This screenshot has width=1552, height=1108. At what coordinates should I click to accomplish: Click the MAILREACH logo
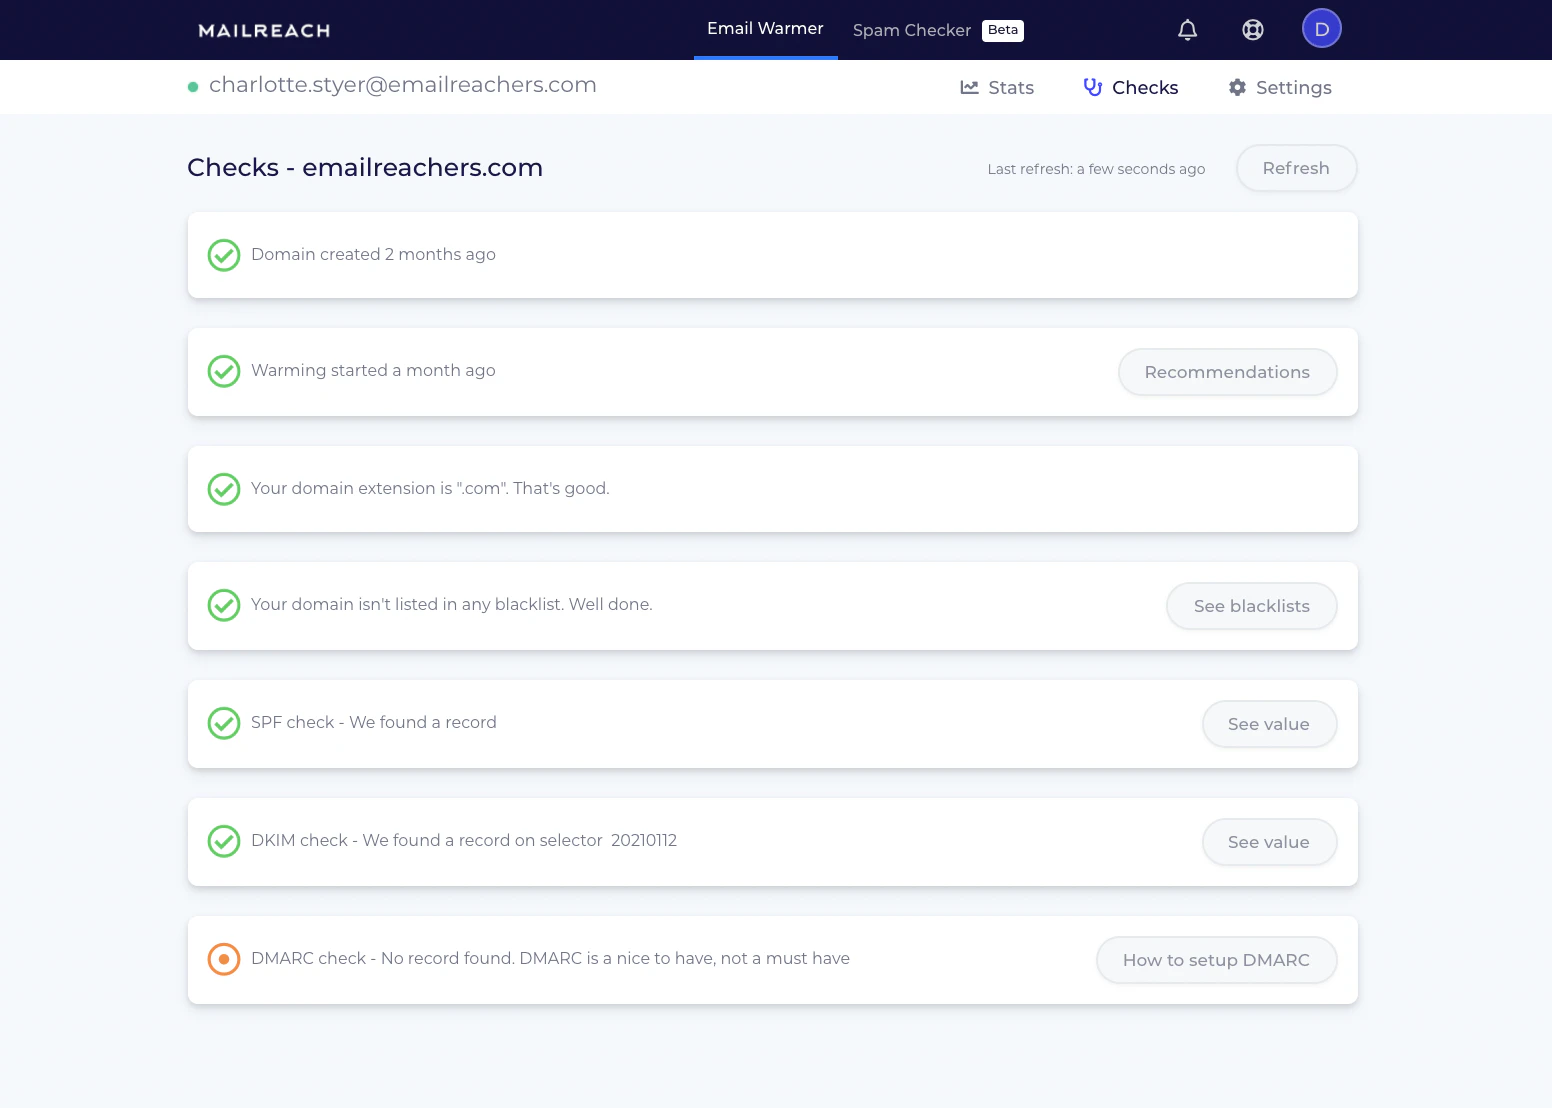pyautogui.click(x=263, y=30)
